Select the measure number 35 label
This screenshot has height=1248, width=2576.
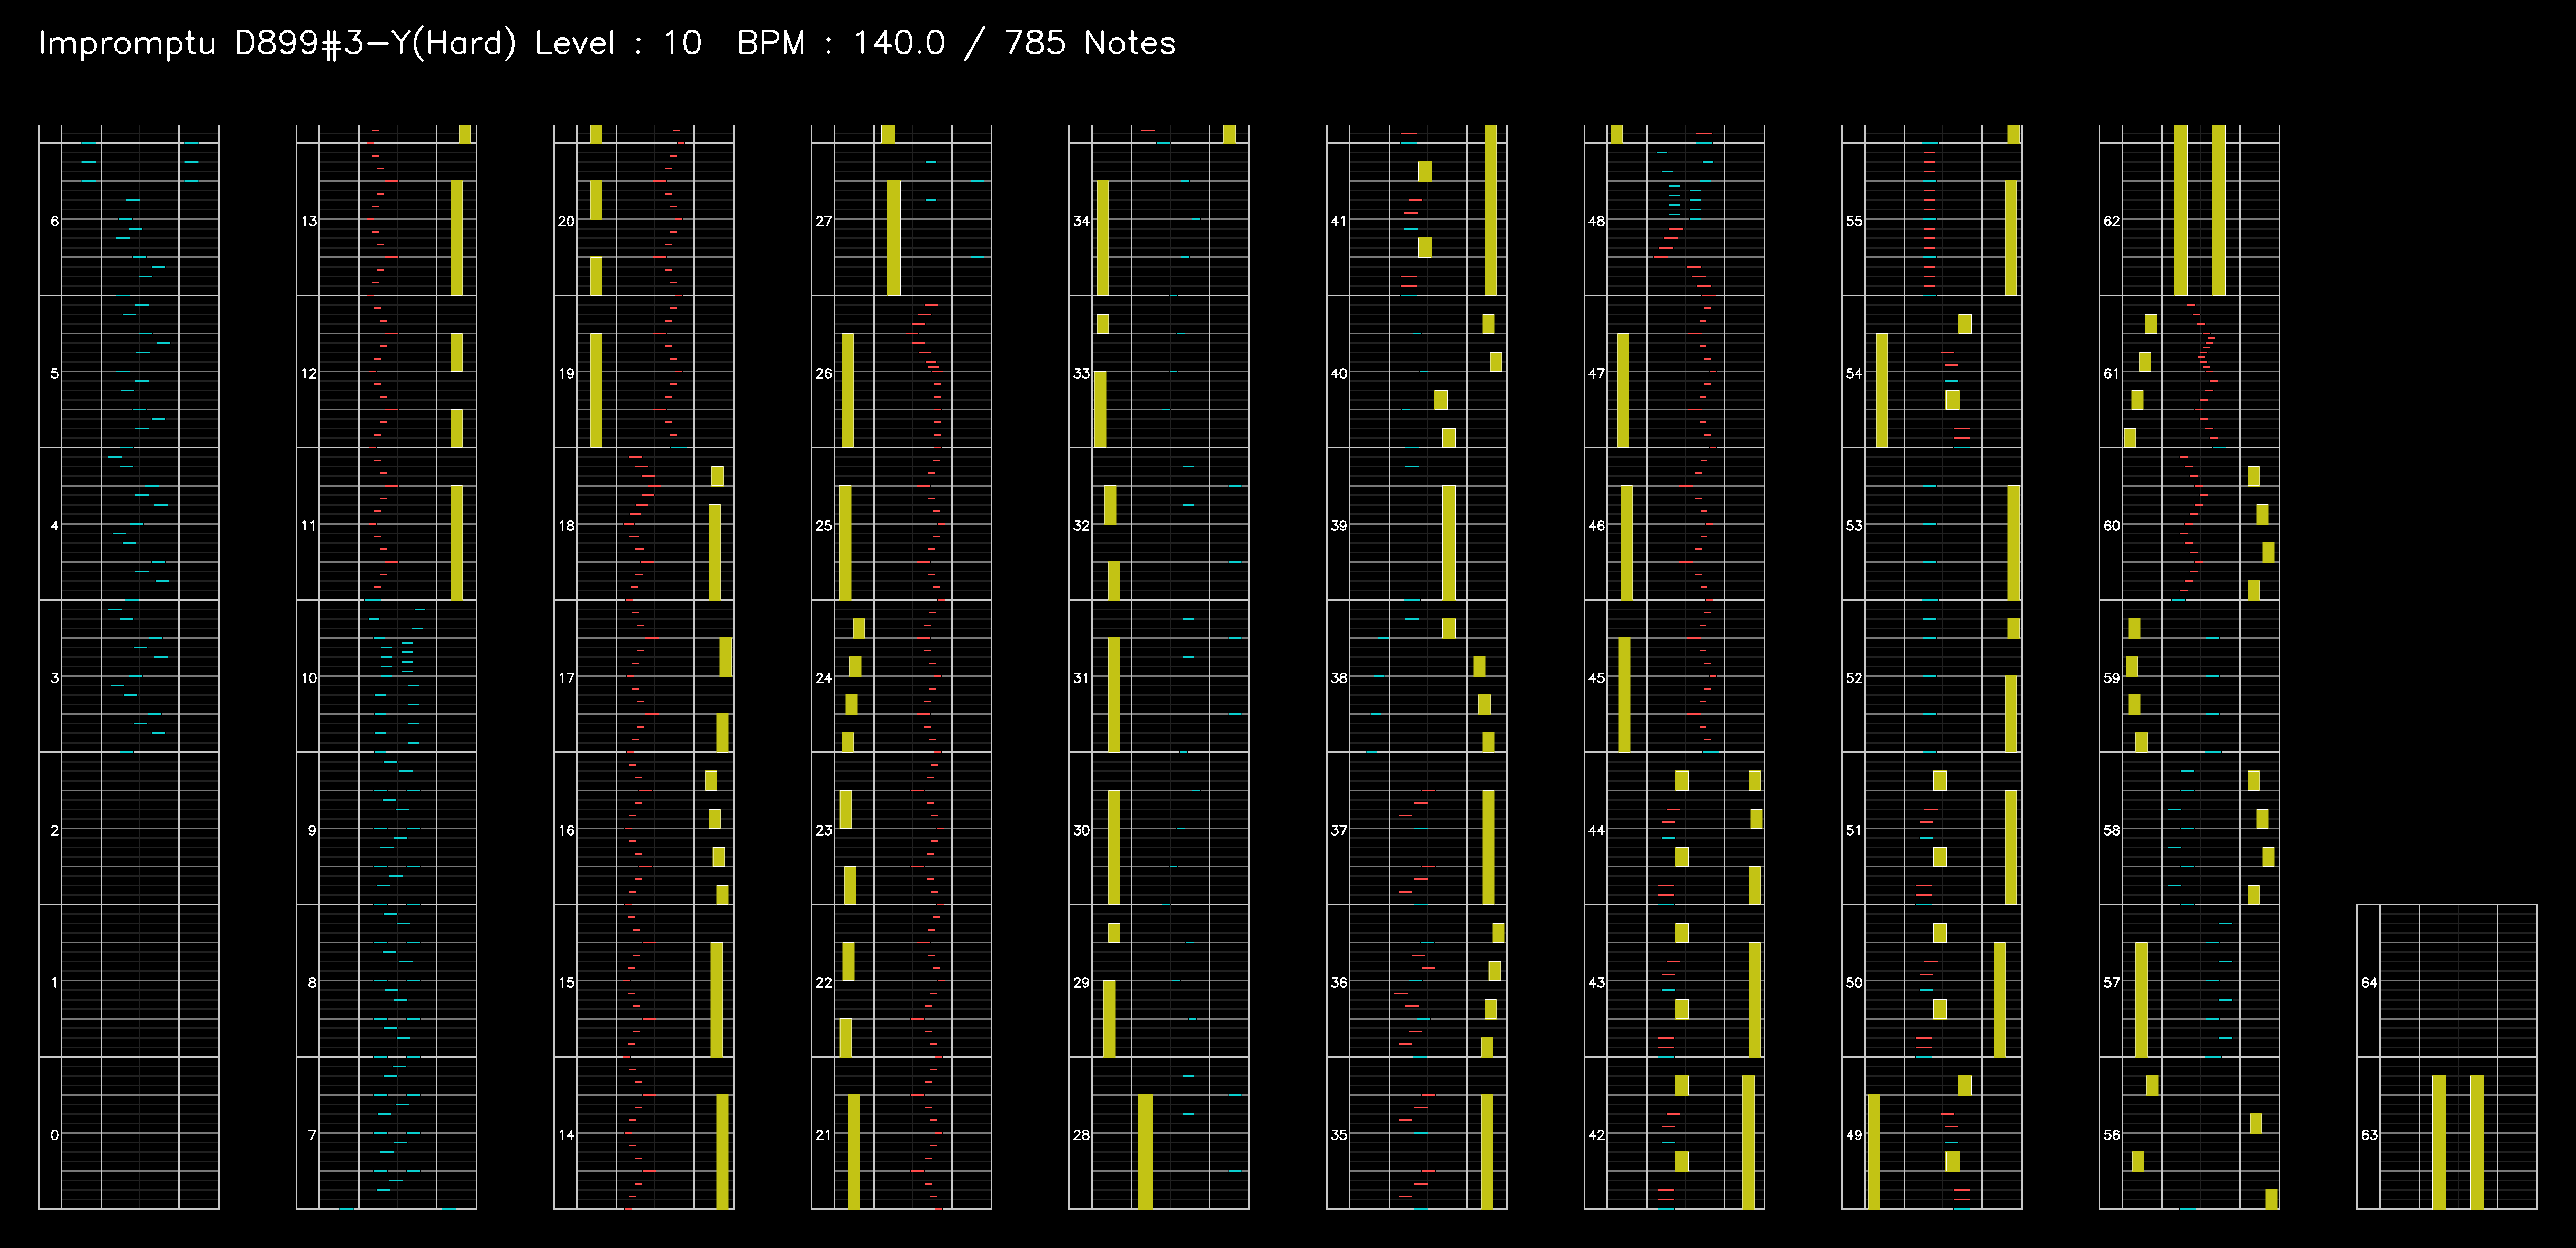pyautogui.click(x=1339, y=1134)
